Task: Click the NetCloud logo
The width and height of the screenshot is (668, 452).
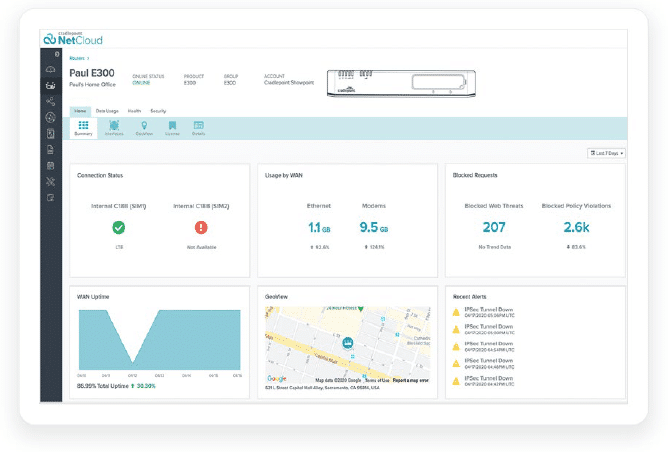Action: pyautogui.click(x=73, y=39)
